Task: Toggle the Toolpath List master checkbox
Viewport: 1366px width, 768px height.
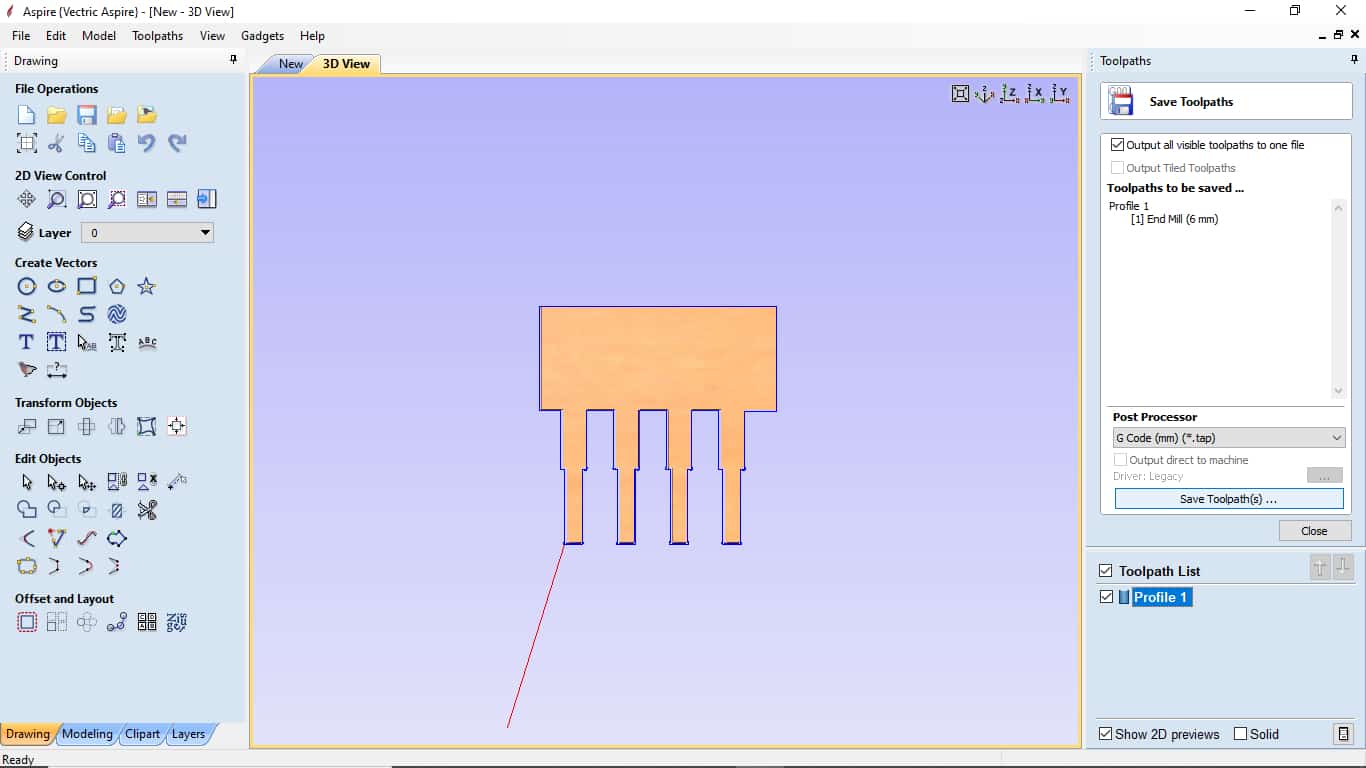Action: click(x=1105, y=571)
